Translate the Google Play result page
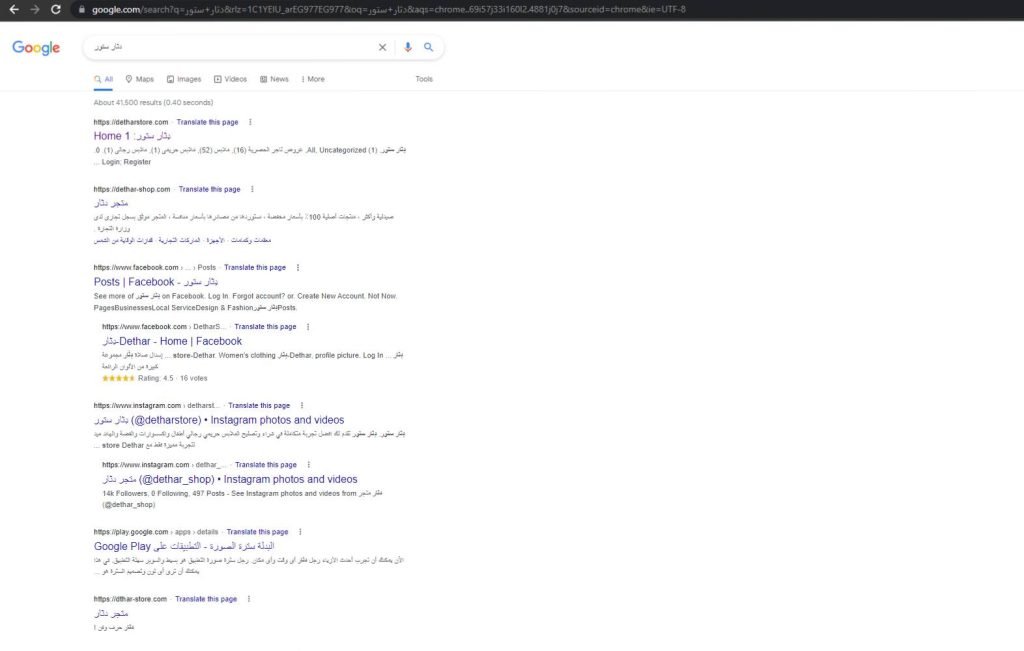 [x=257, y=532]
